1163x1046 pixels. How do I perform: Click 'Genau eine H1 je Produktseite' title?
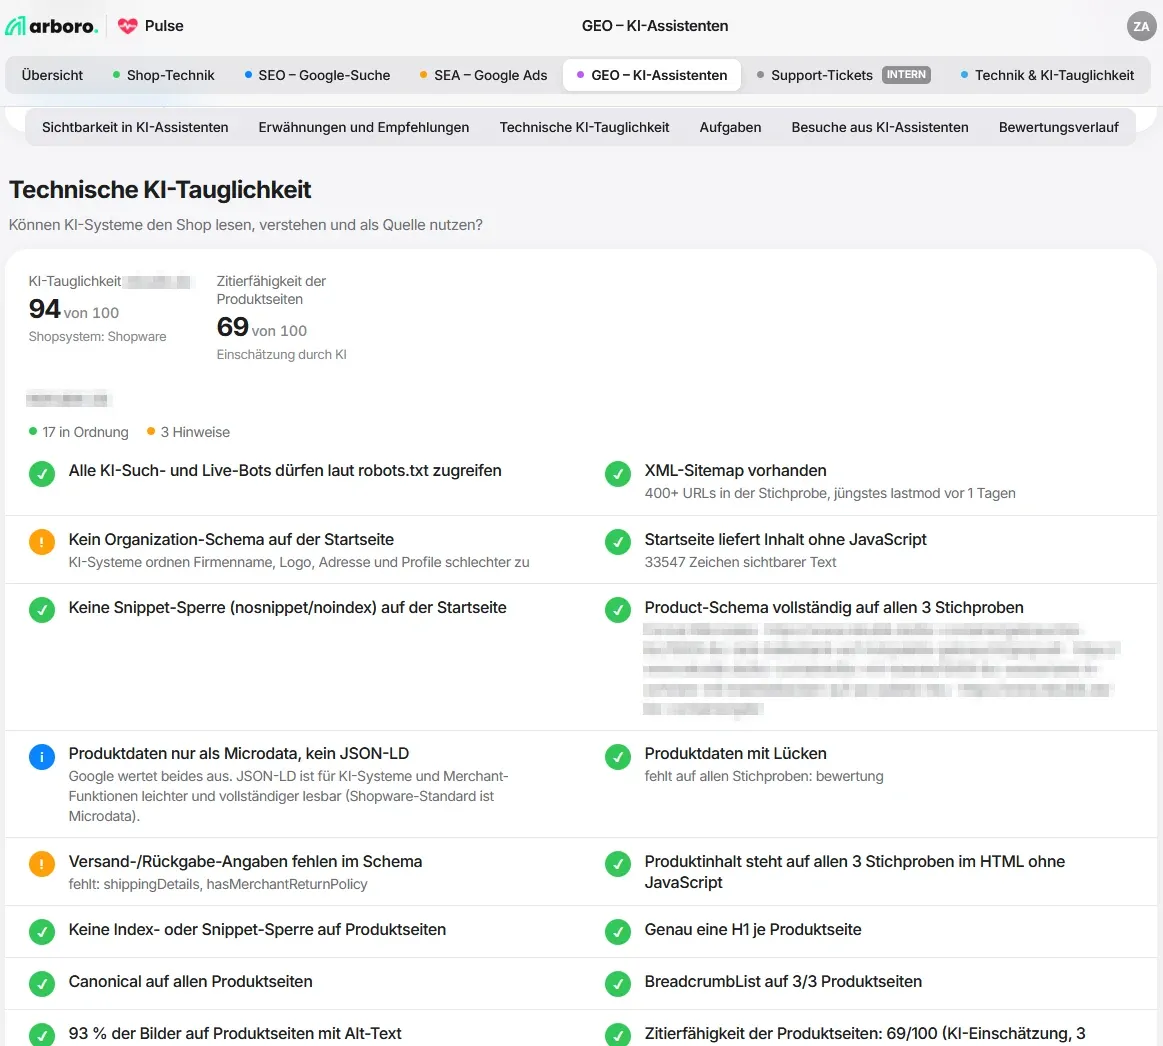coord(753,930)
